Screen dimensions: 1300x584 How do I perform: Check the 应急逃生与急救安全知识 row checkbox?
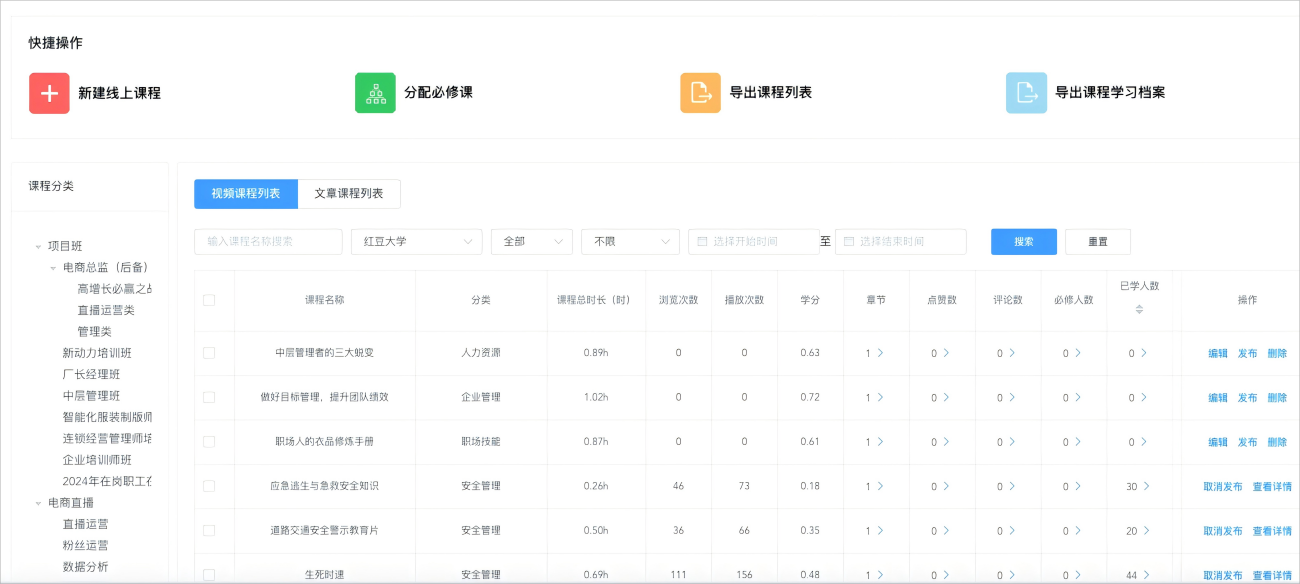pyautogui.click(x=209, y=486)
